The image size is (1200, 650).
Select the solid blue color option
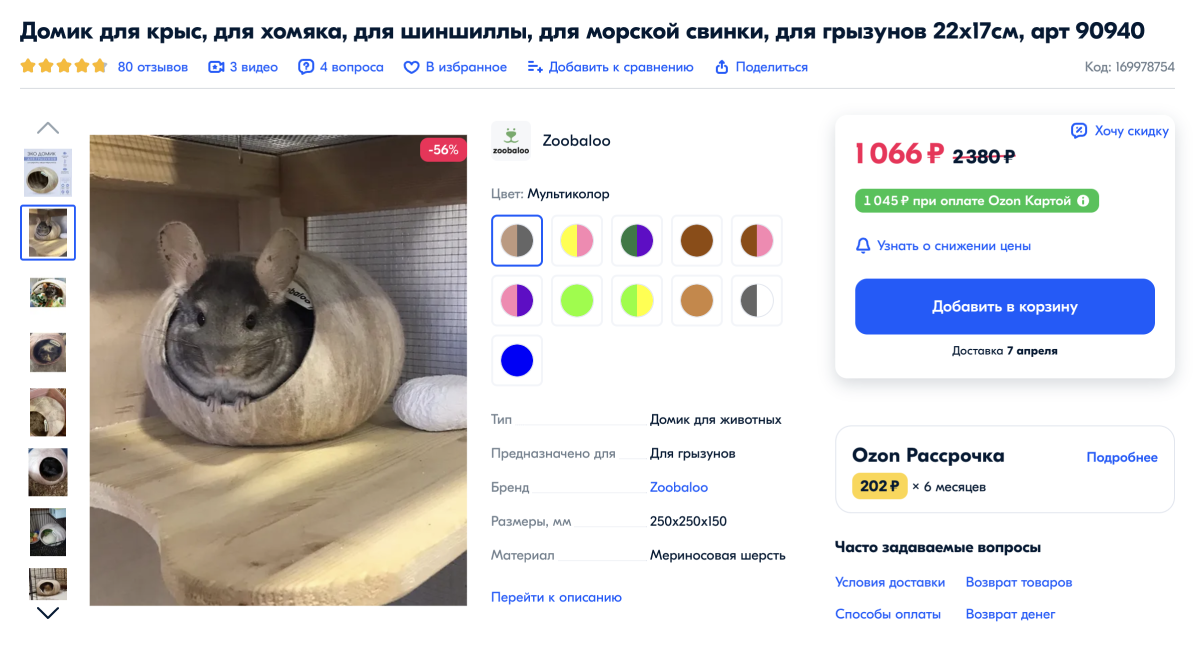point(517,360)
